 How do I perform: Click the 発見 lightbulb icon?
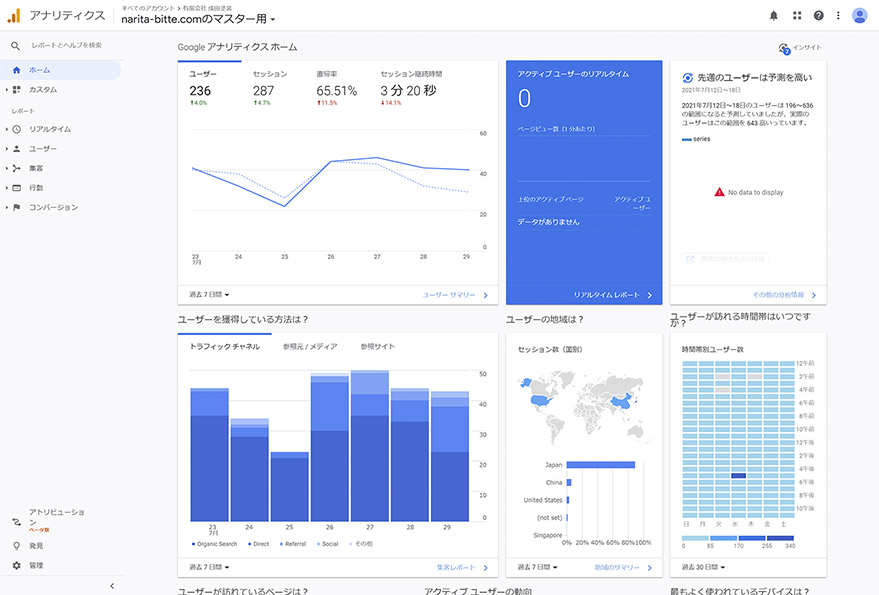pyautogui.click(x=16, y=546)
